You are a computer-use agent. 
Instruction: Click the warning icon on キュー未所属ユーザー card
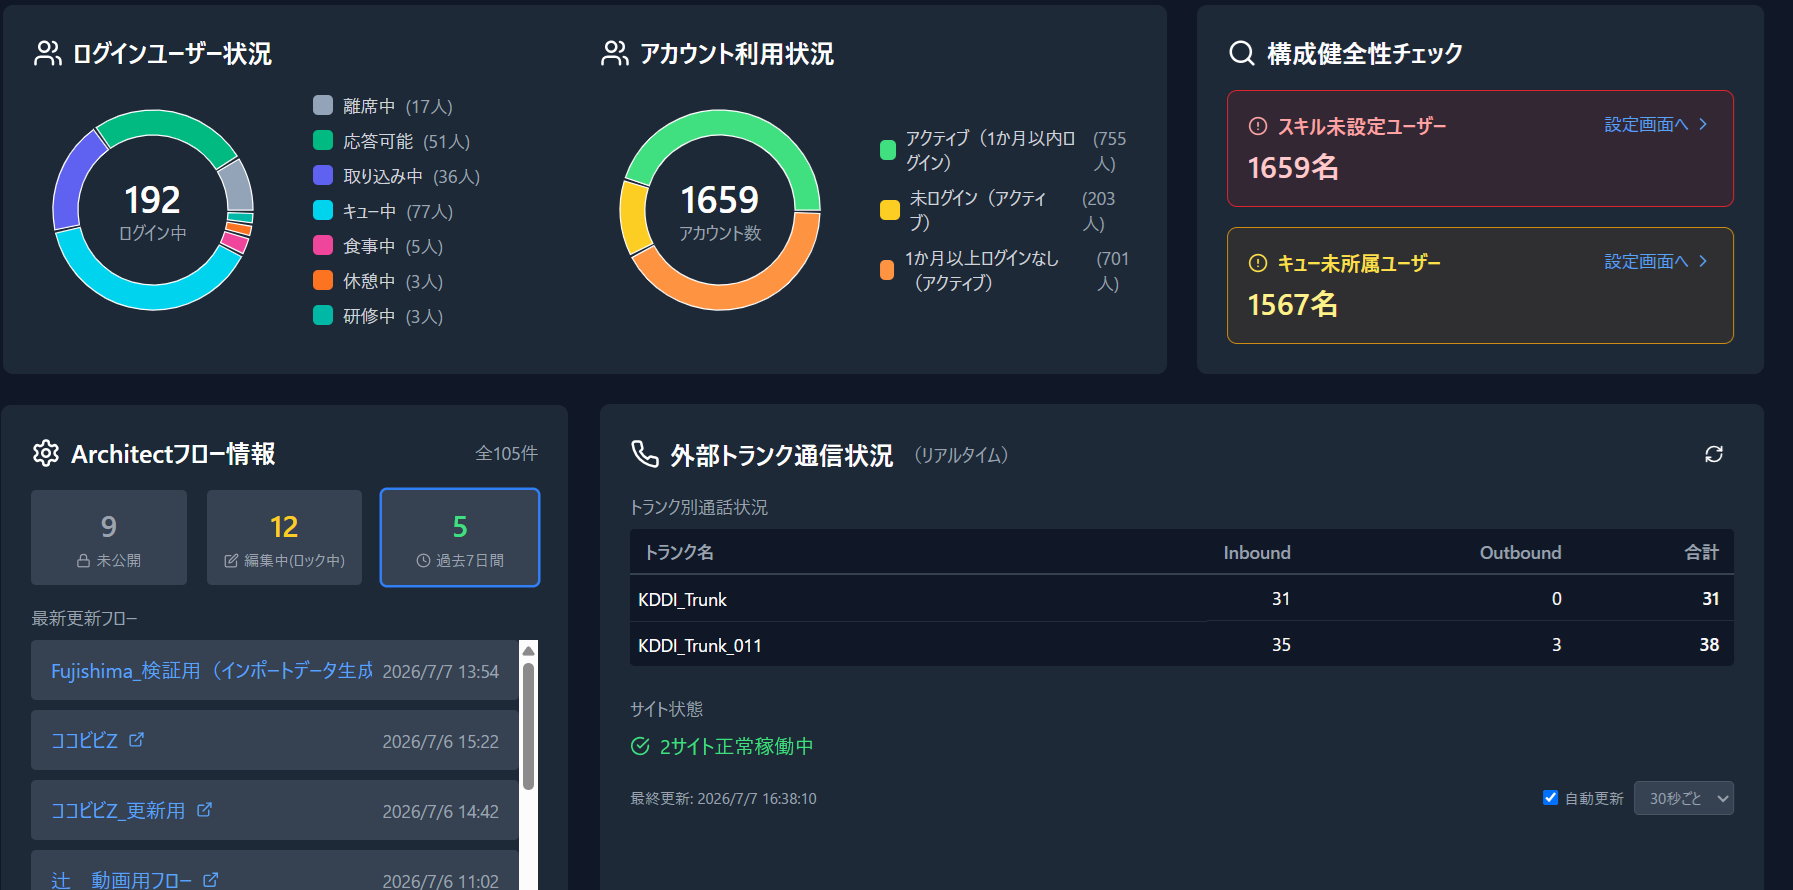tap(1258, 263)
